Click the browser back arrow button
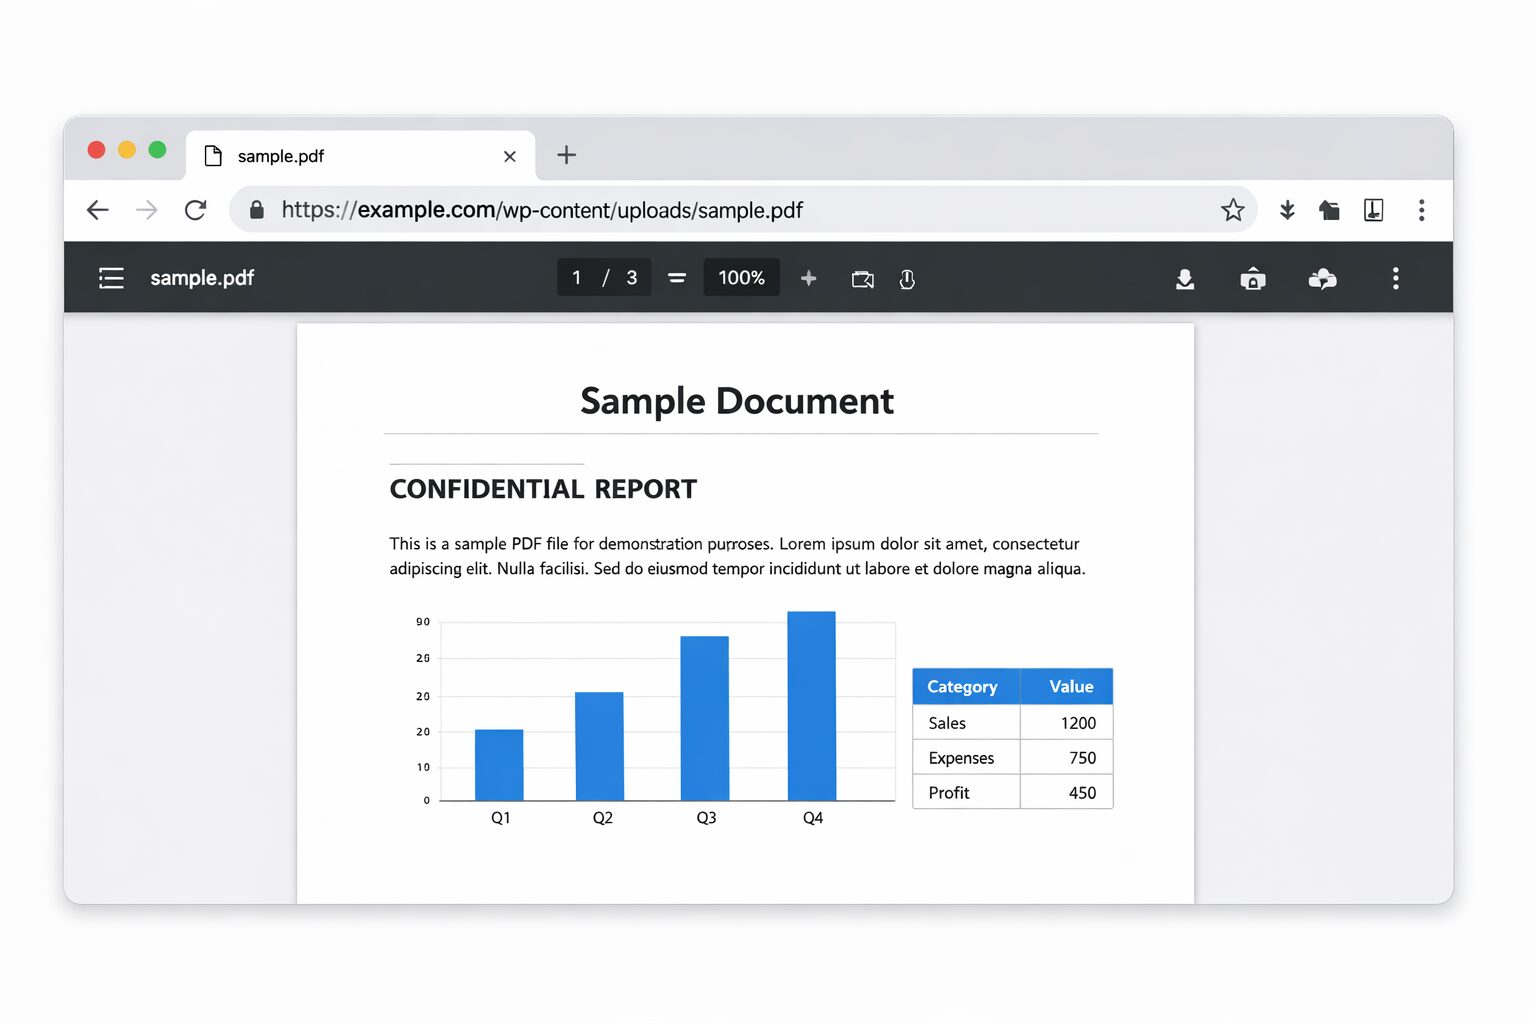 pos(98,210)
